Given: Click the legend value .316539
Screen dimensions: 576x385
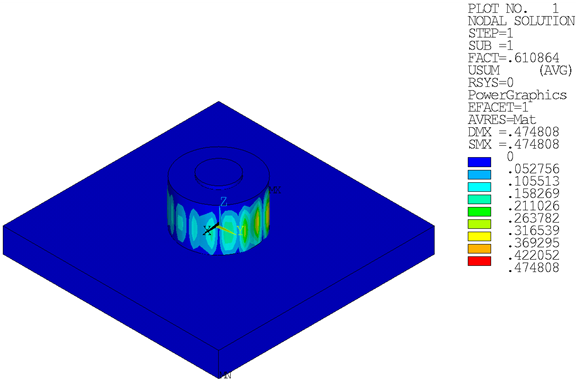Looking at the screenshot, I should click(x=533, y=231).
